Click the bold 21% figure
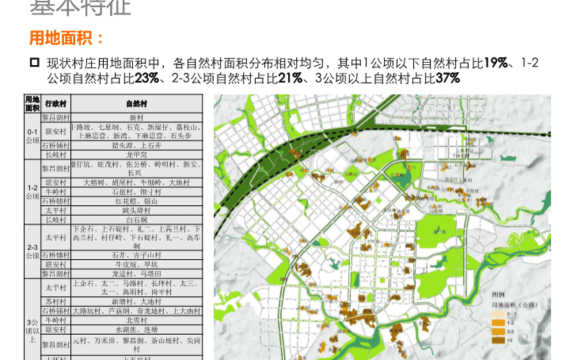Image resolution: width=570 pixels, height=360 pixels. 290,78
